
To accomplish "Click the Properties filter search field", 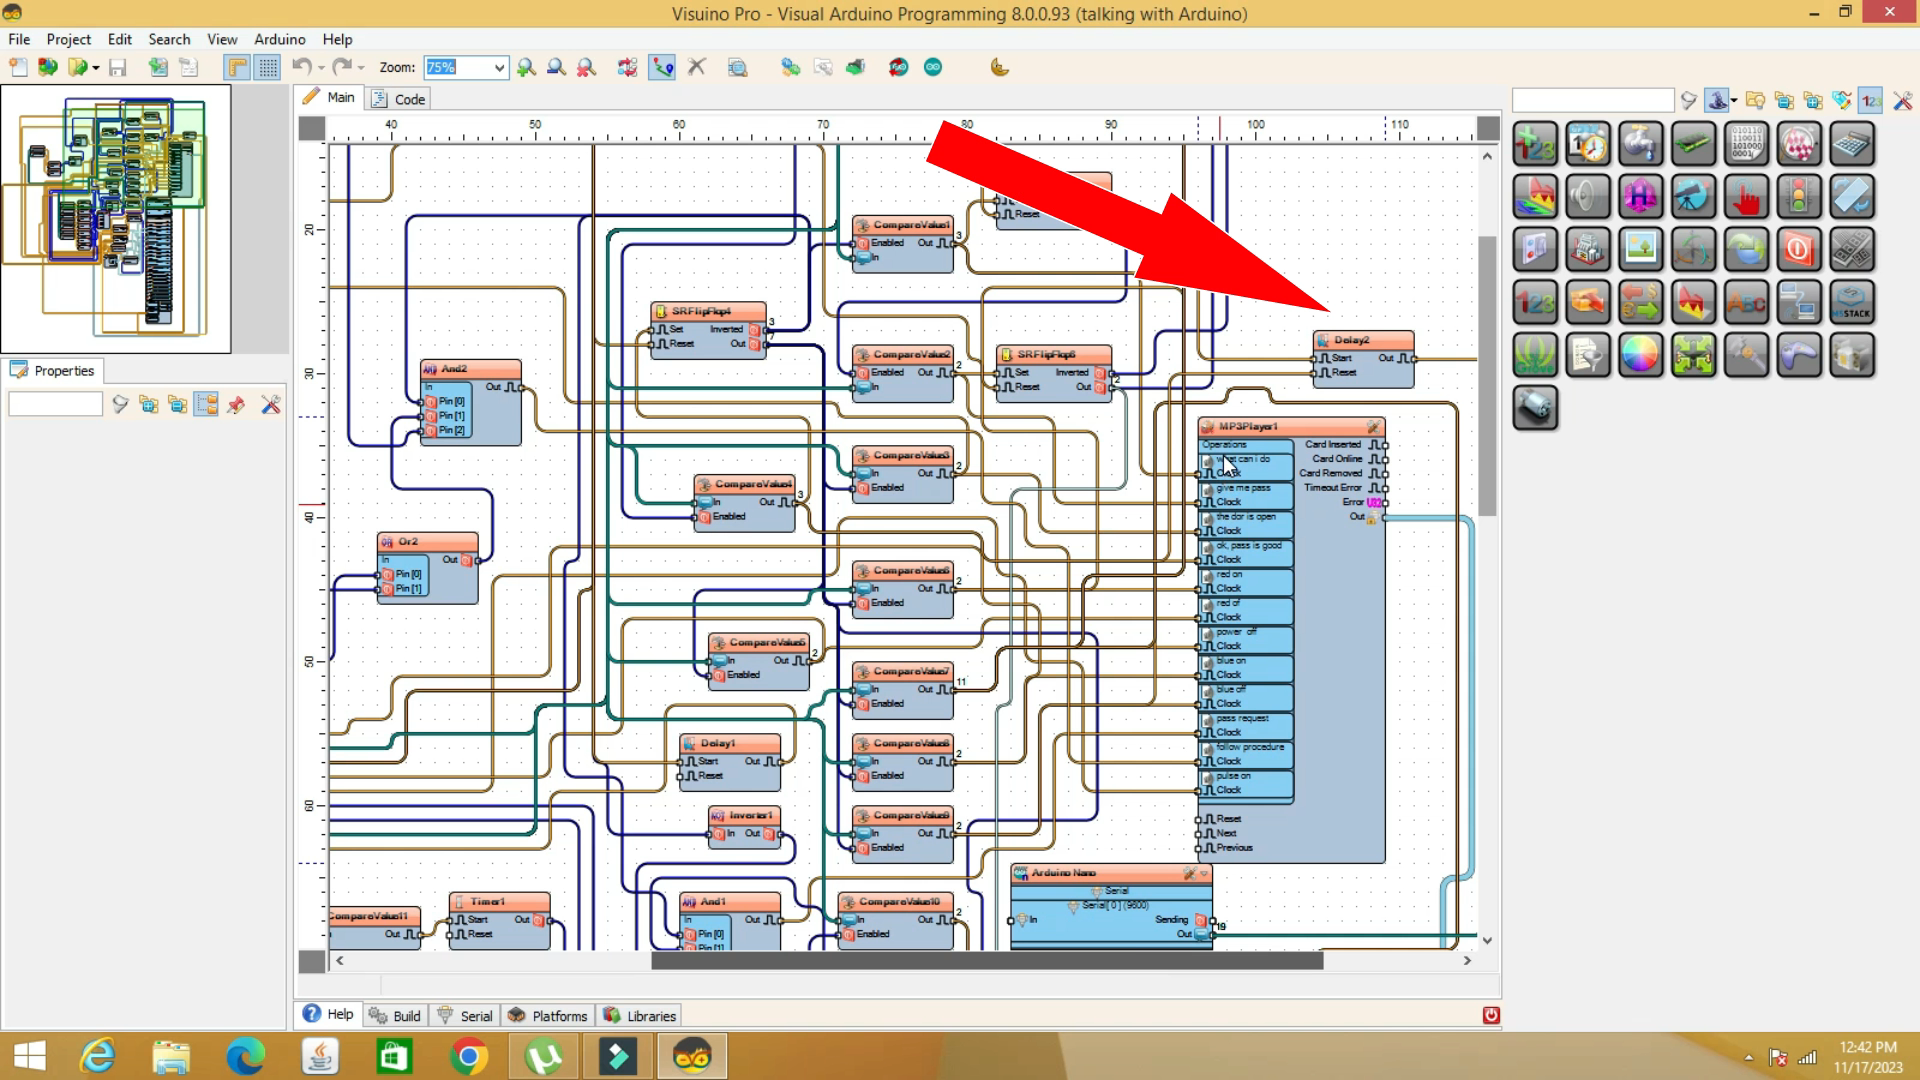I will (56, 404).
